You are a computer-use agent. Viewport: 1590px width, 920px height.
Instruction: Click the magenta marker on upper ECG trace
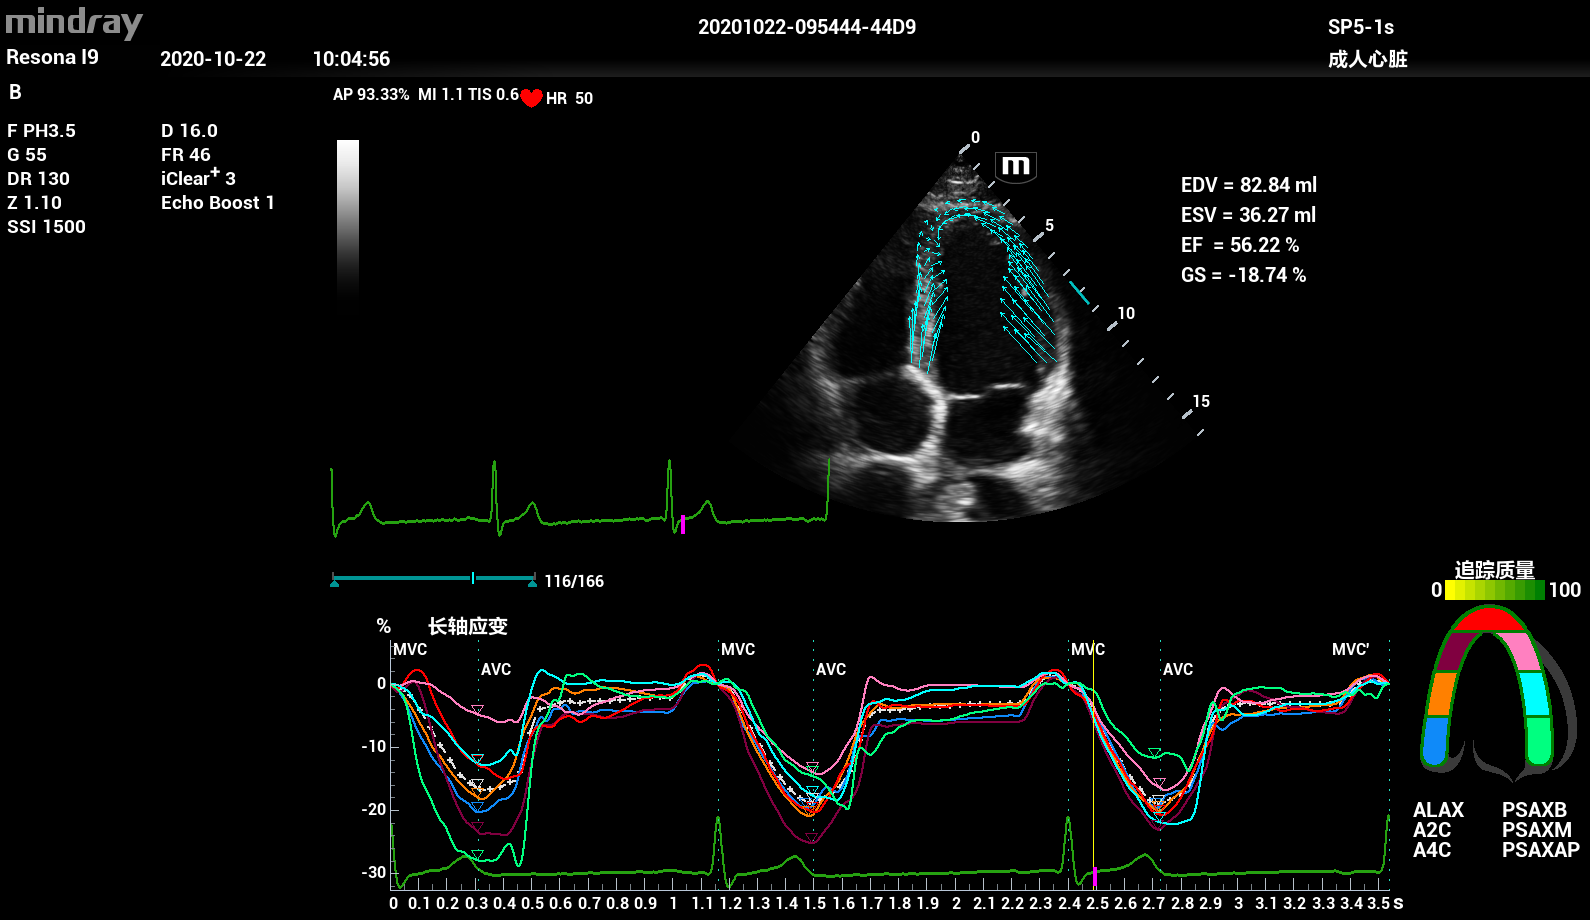coord(683,524)
